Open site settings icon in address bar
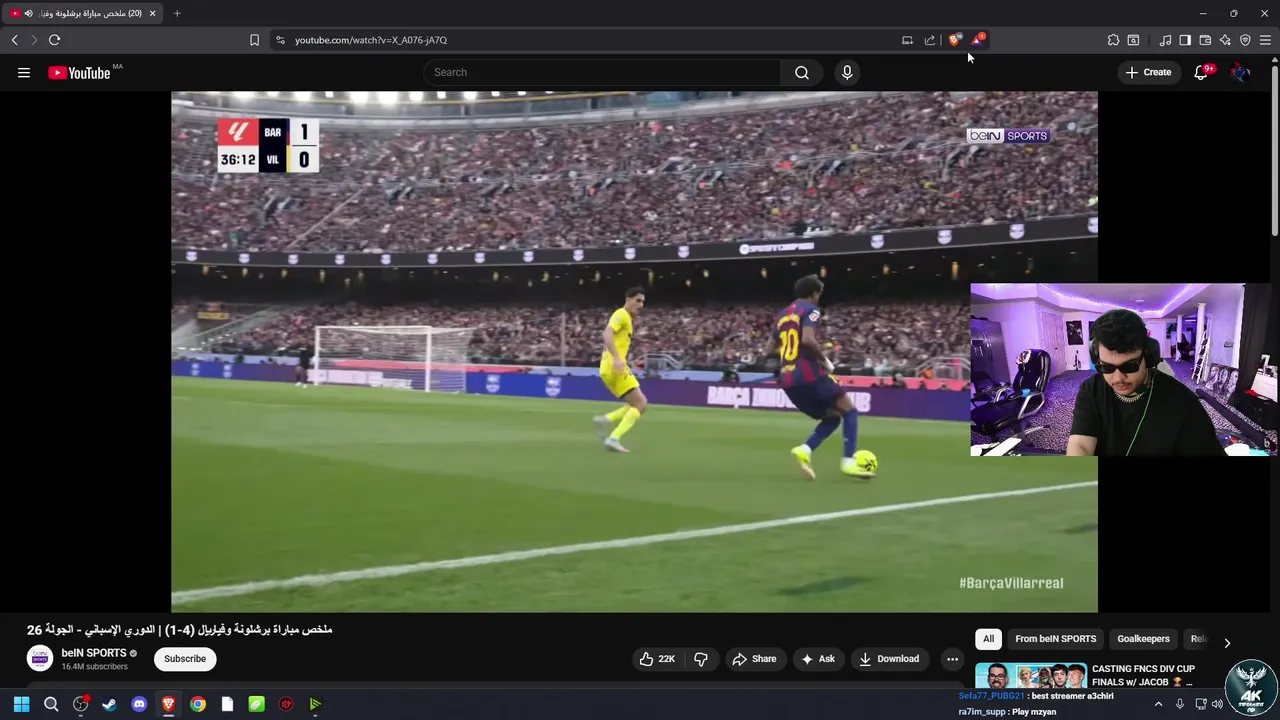Viewport: 1280px width, 720px height. coord(280,40)
